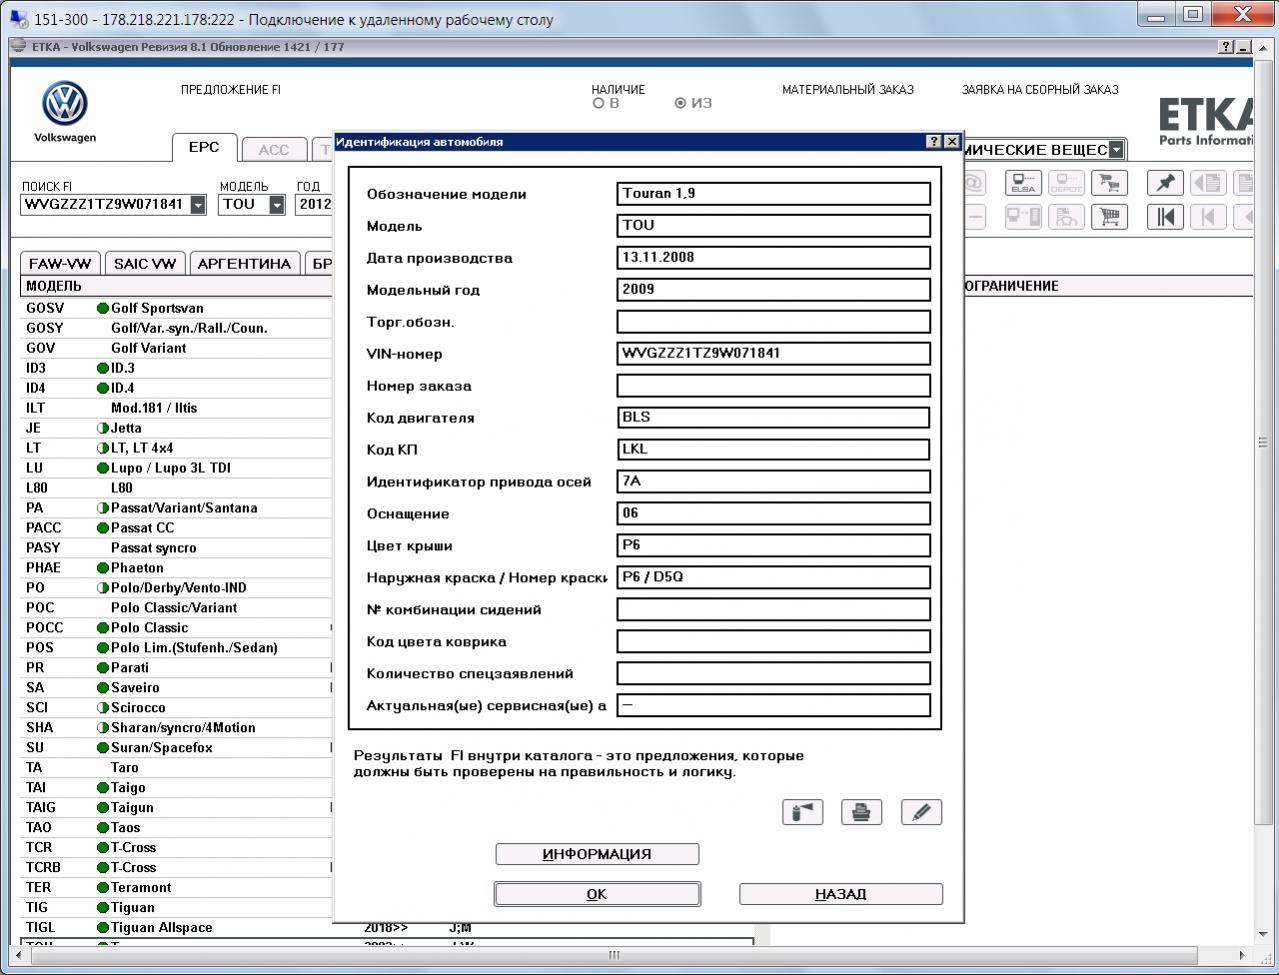Click the horizontal scrollbar right arrow
The height and width of the screenshot is (975, 1279).
tap(1241, 955)
